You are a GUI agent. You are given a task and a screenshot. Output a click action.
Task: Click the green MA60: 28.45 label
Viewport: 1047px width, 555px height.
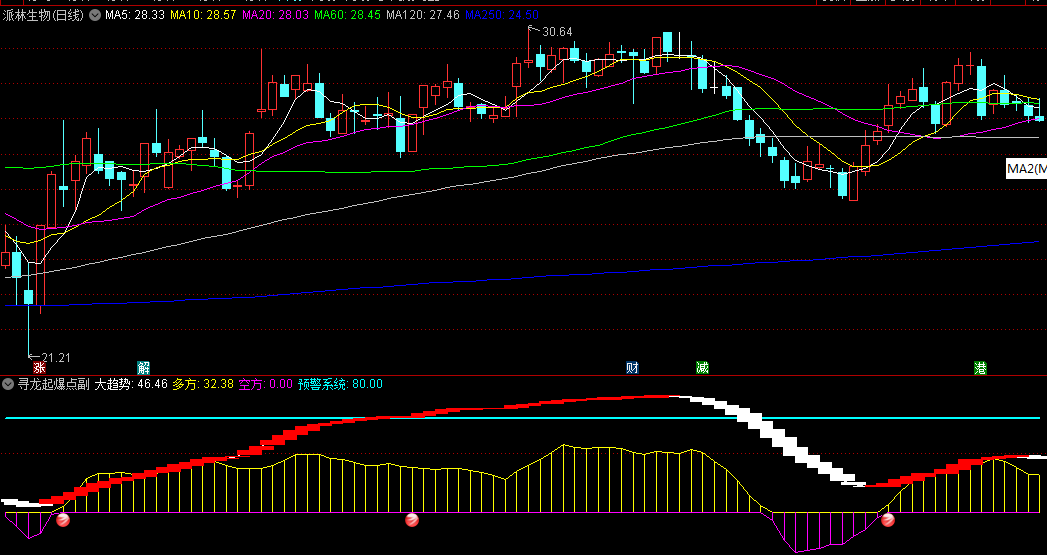click(347, 15)
